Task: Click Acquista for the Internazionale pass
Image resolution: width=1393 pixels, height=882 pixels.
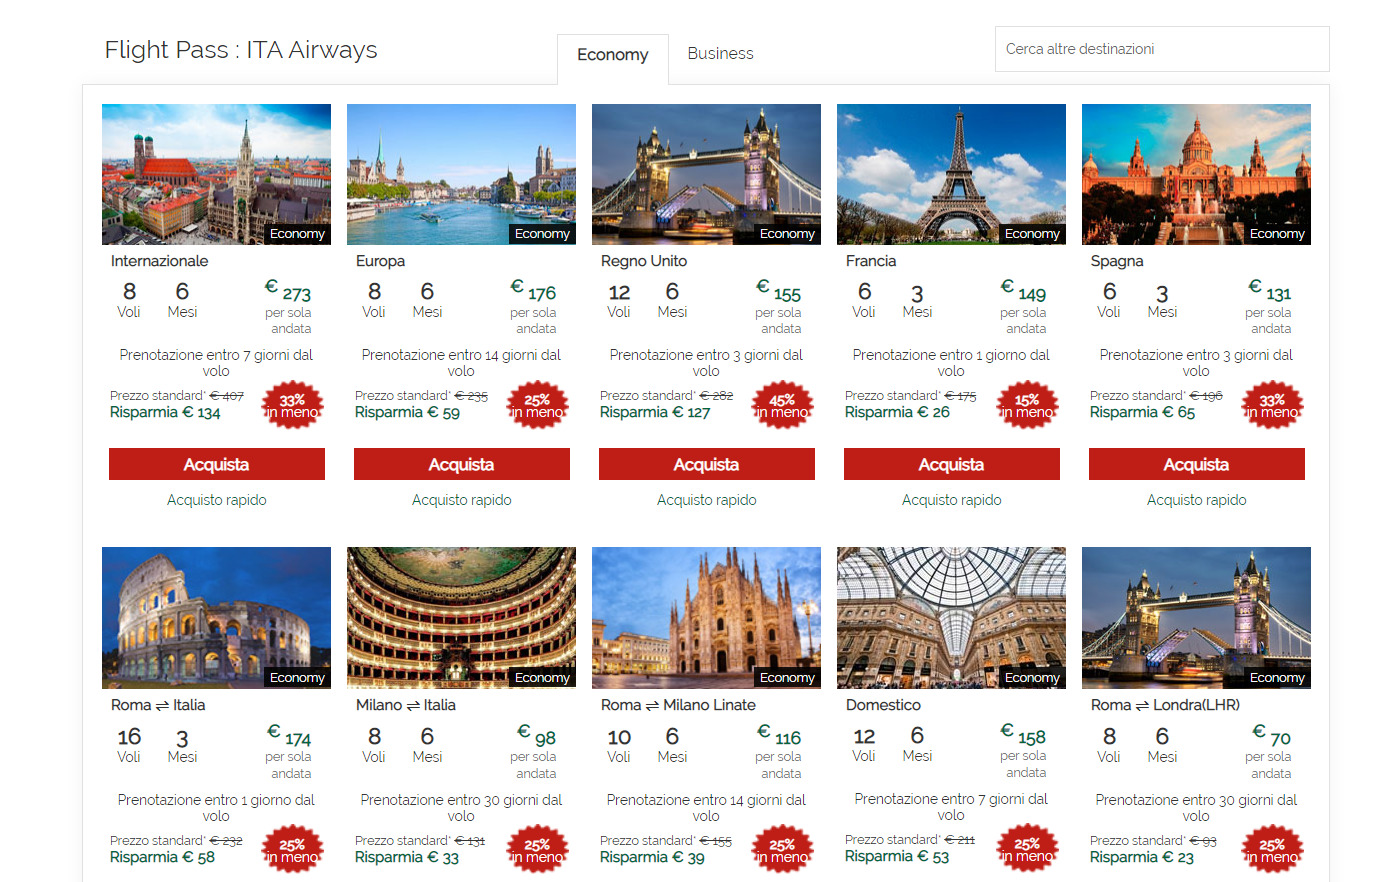Action: (x=217, y=464)
